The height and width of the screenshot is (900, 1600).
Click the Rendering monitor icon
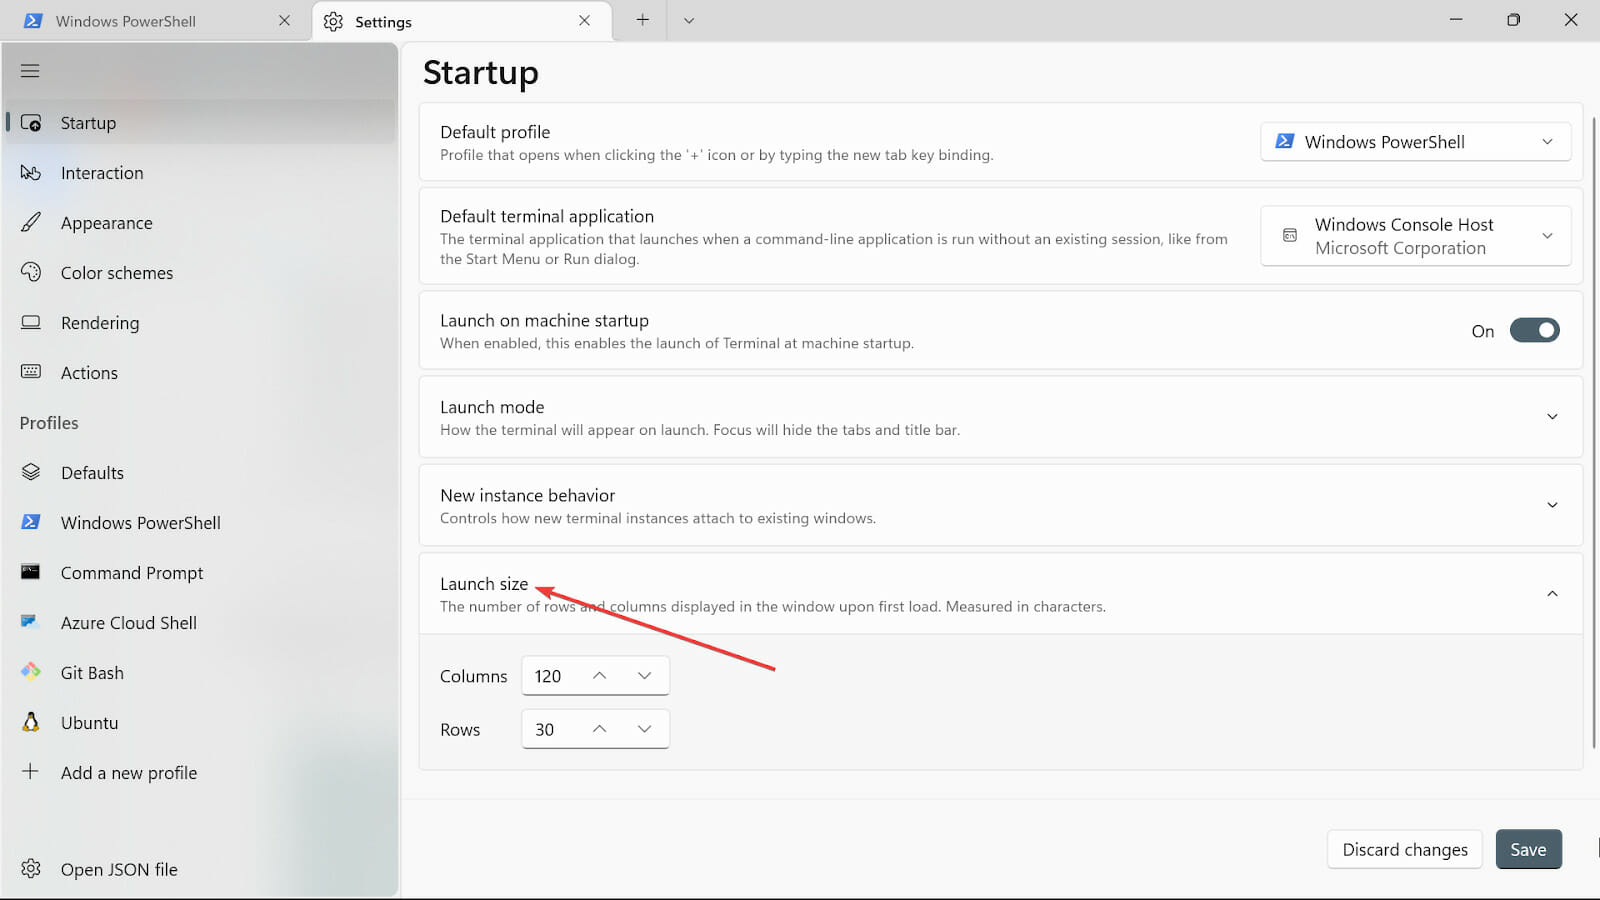click(31, 322)
